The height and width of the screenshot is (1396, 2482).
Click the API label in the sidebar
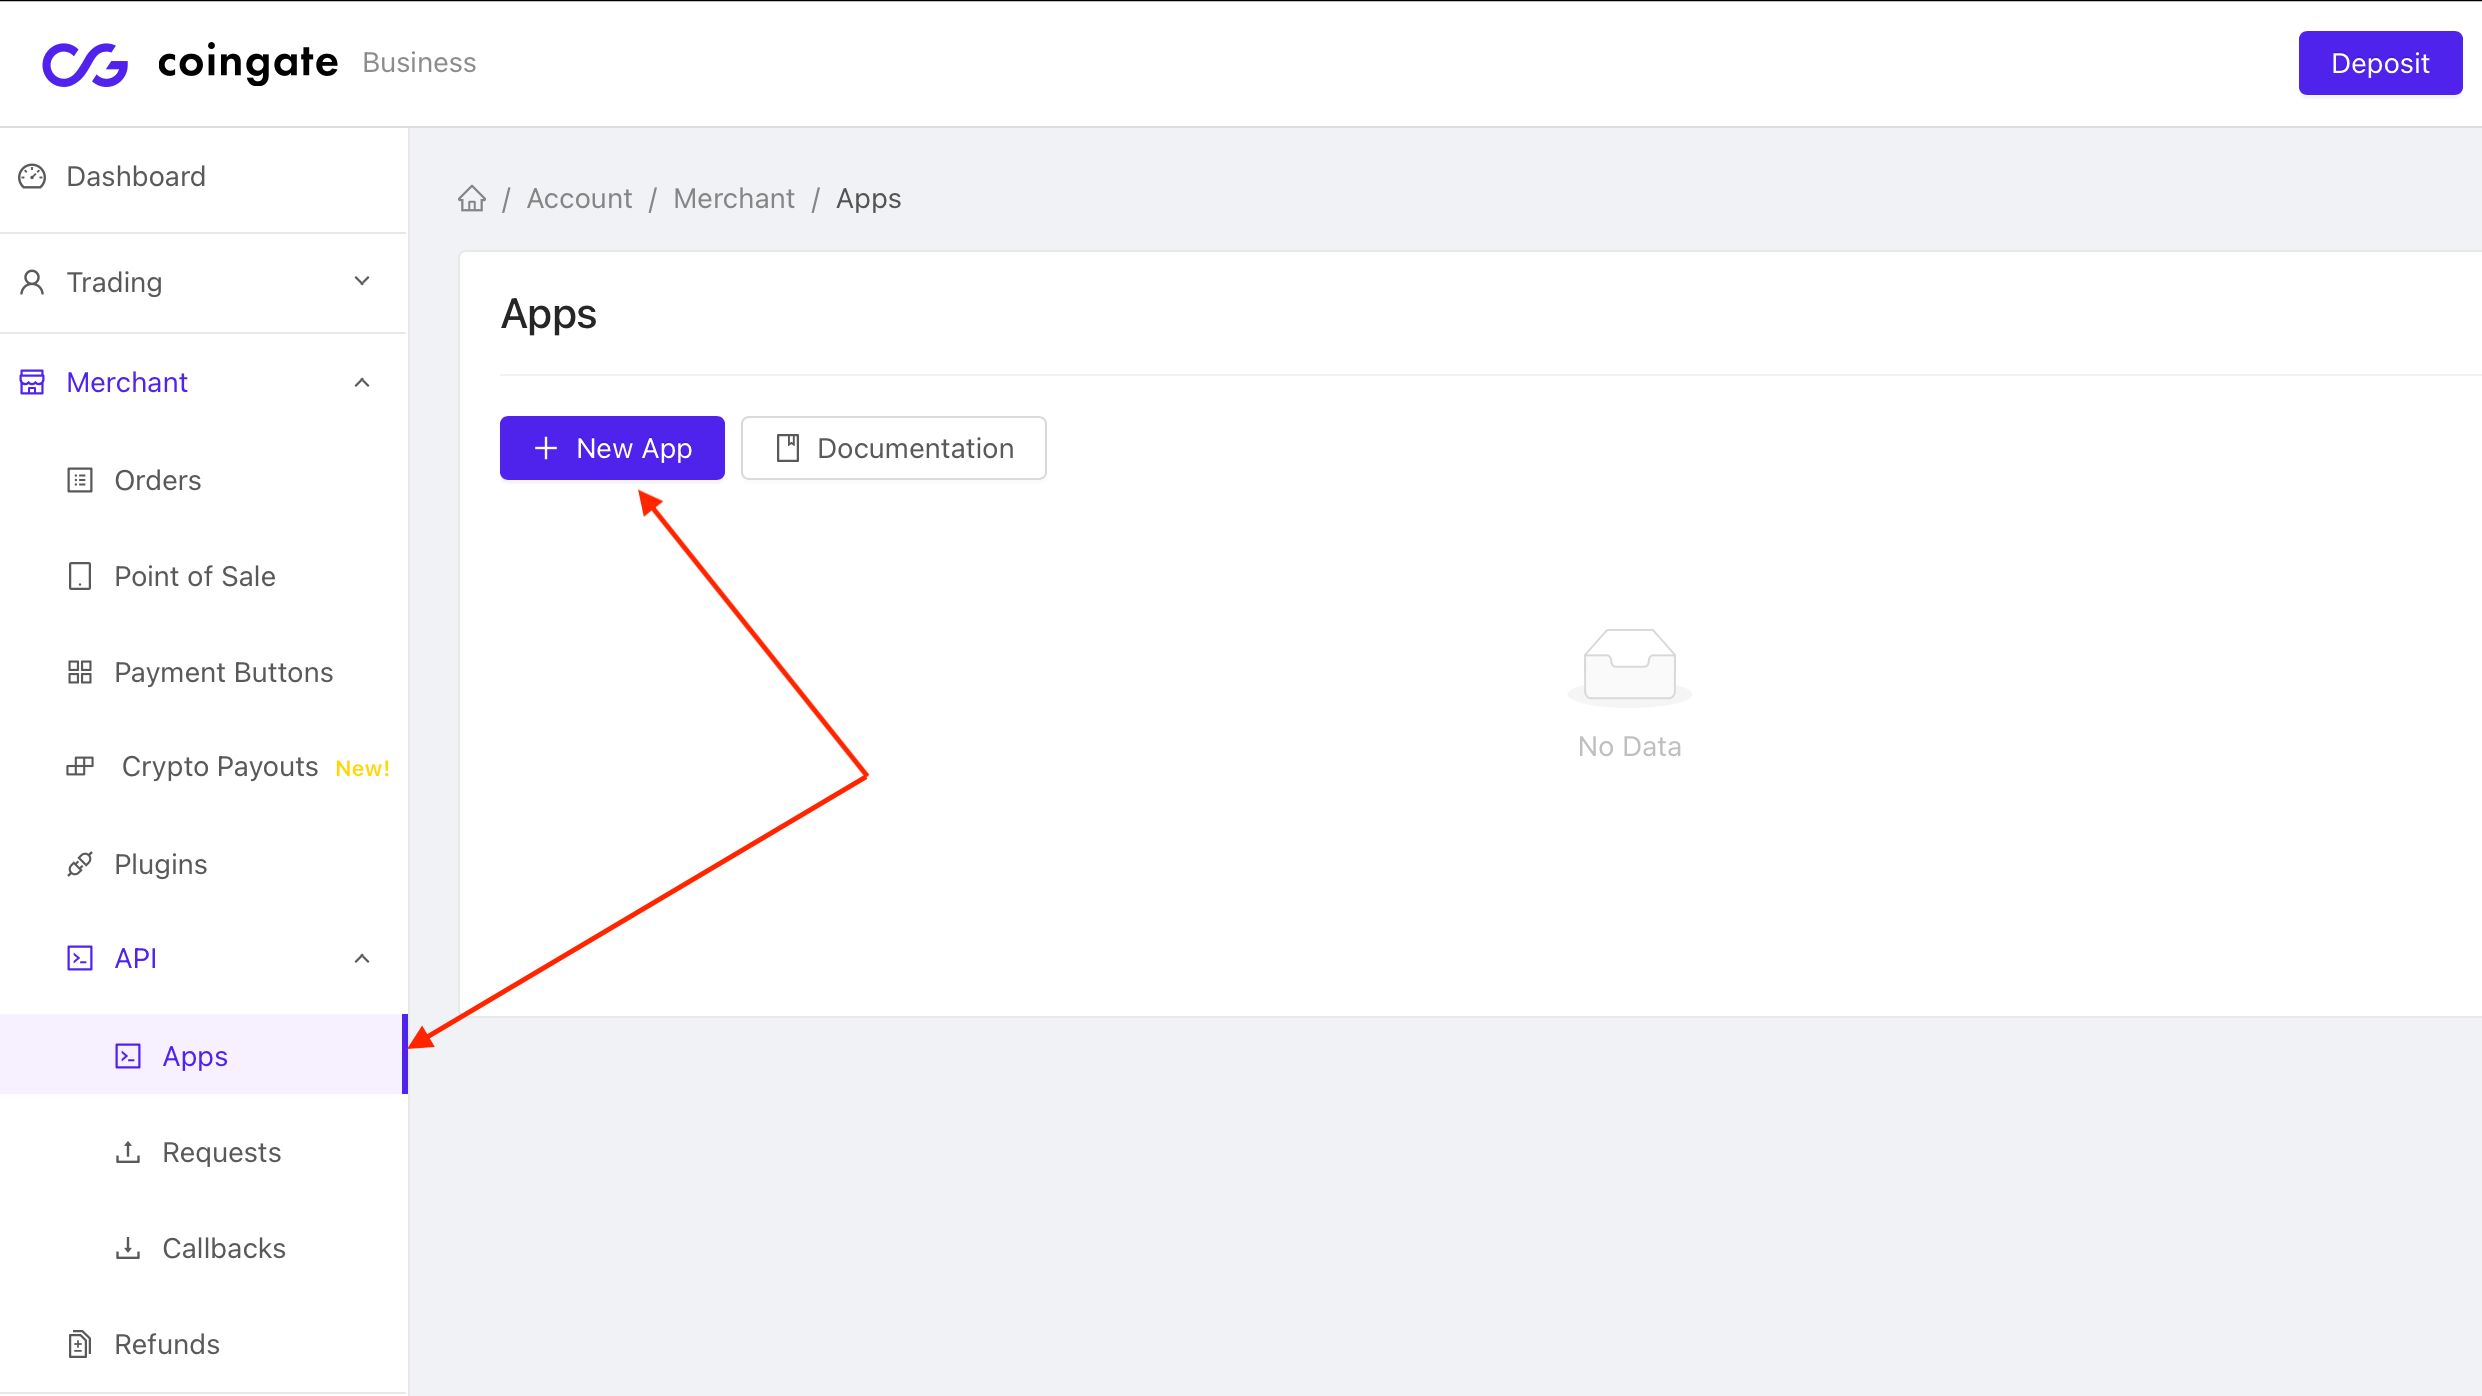click(136, 958)
